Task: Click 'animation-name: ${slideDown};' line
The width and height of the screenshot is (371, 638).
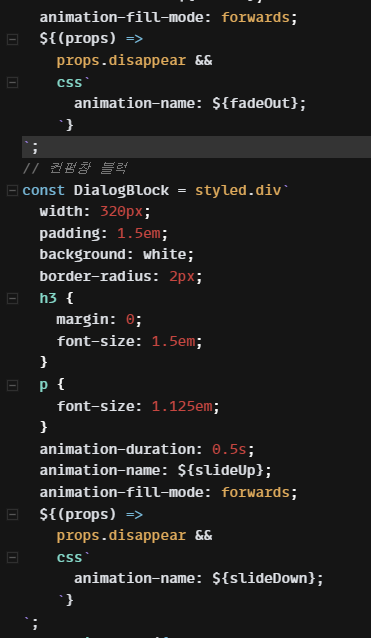Action: pyautogui.click(x=199, y=578)
